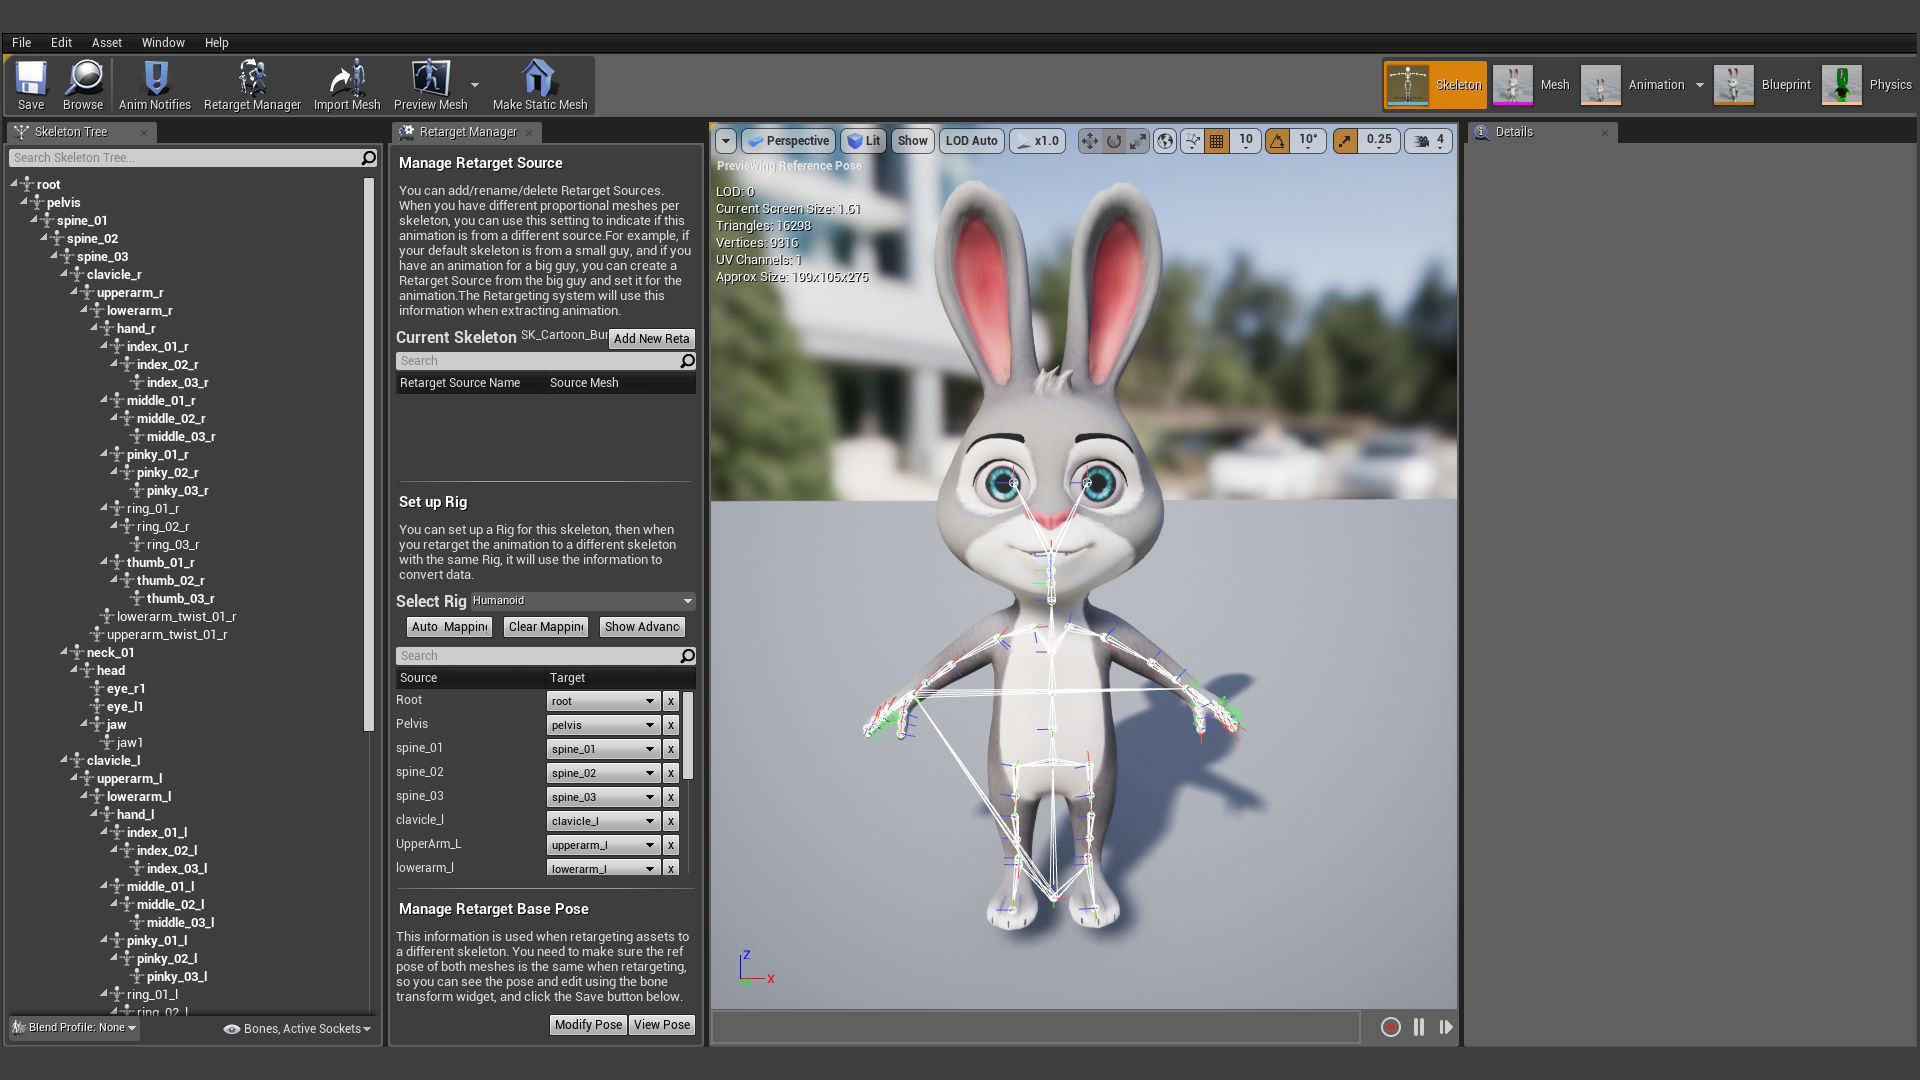The height and width of the screenshot is (1080, 1920).
Task: Select the rotate transform tool in viewport
Action: (x=1114, y=141)
